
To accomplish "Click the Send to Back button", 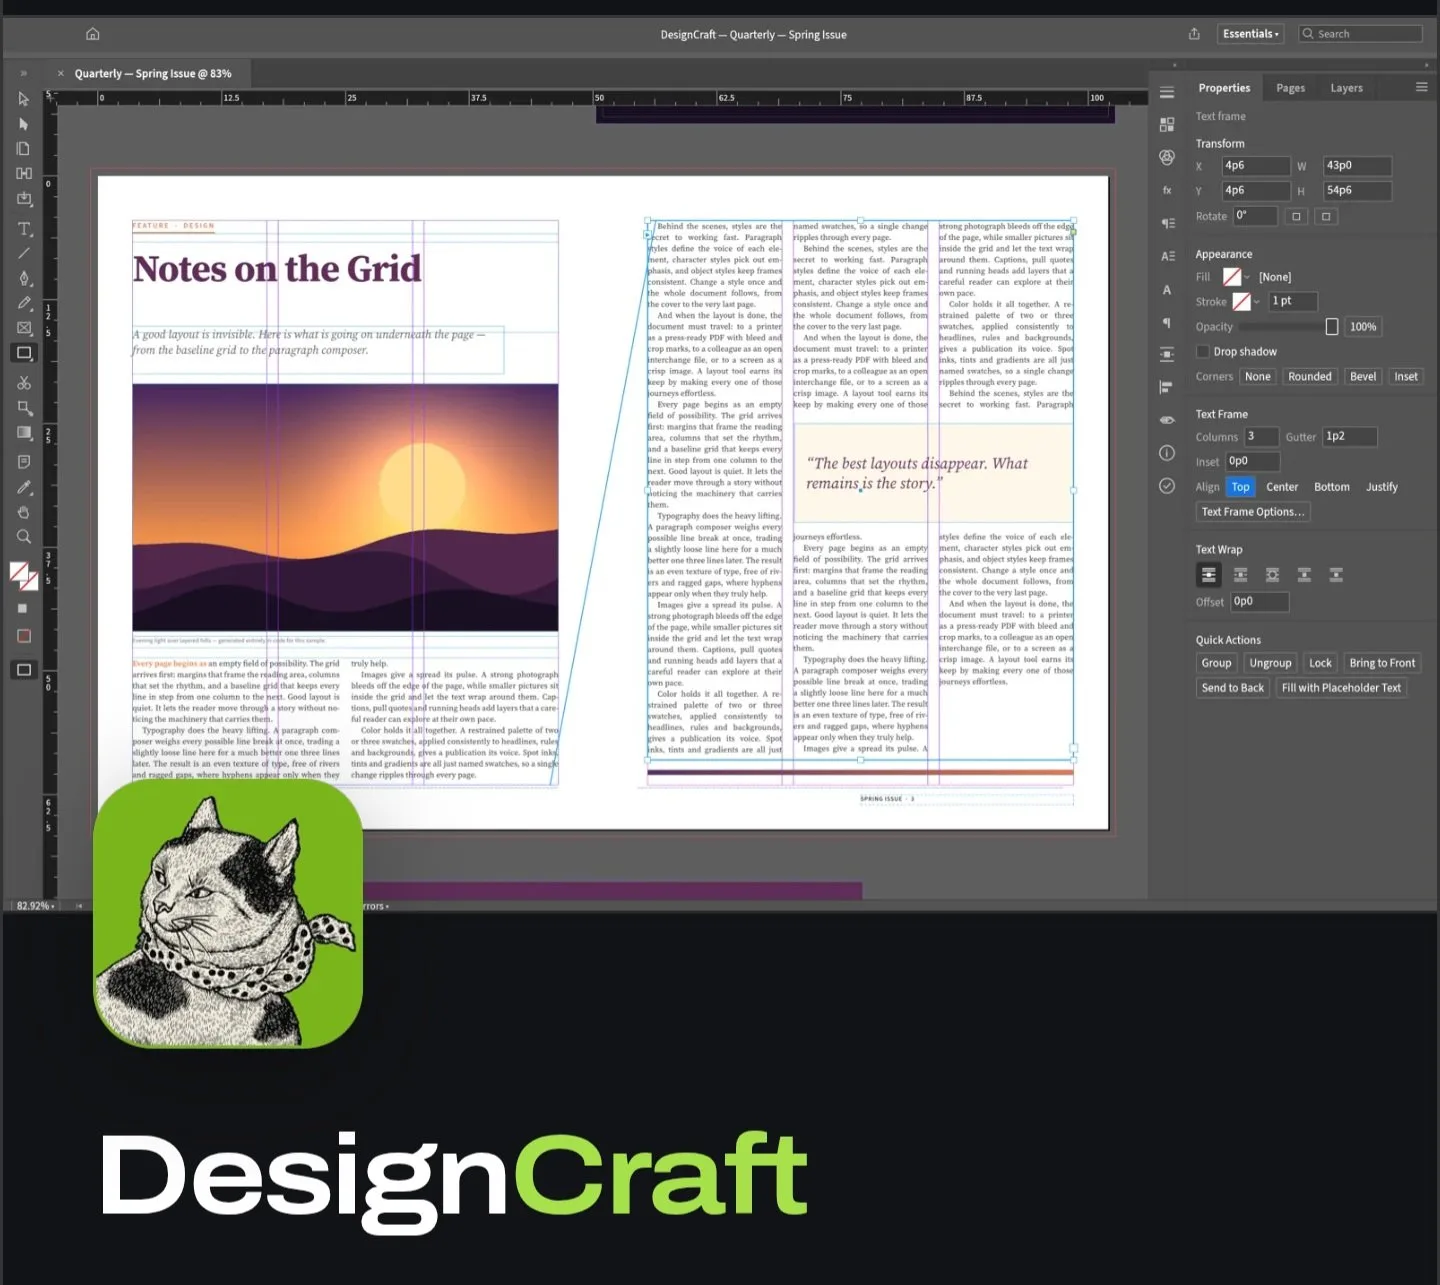I will [x=1232, y=688].
